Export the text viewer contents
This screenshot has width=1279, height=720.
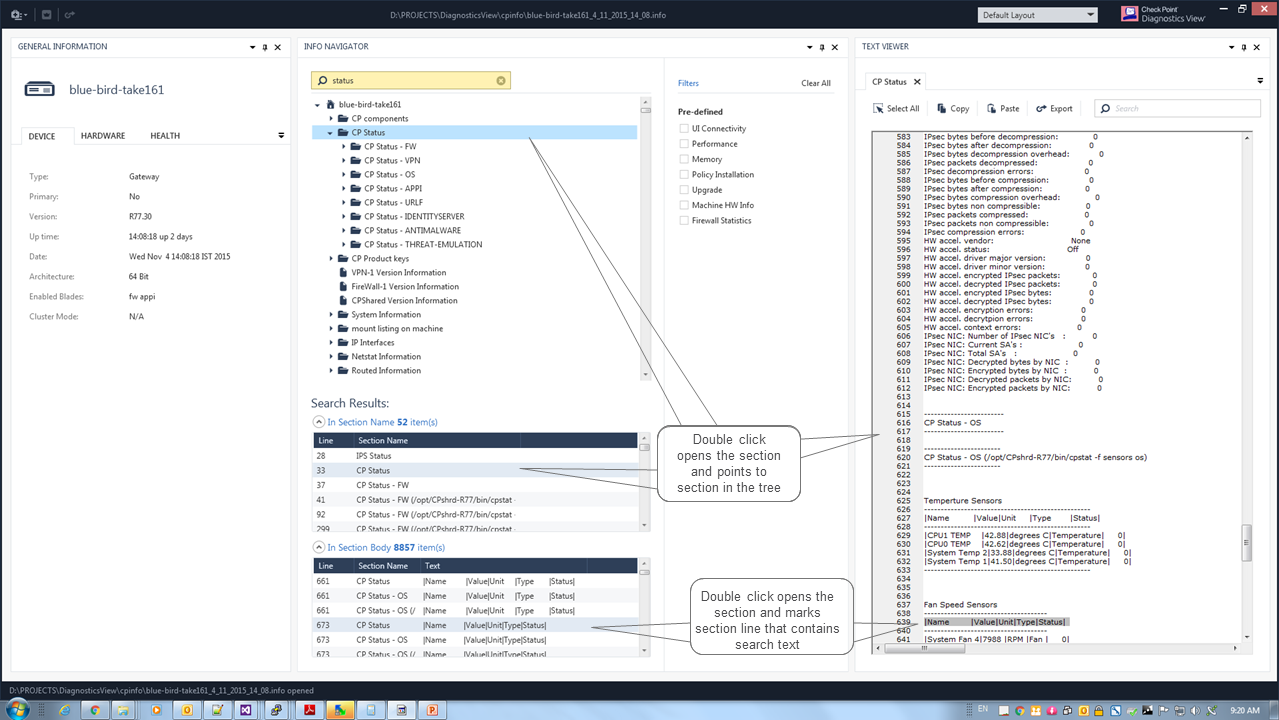(1054, 108)
